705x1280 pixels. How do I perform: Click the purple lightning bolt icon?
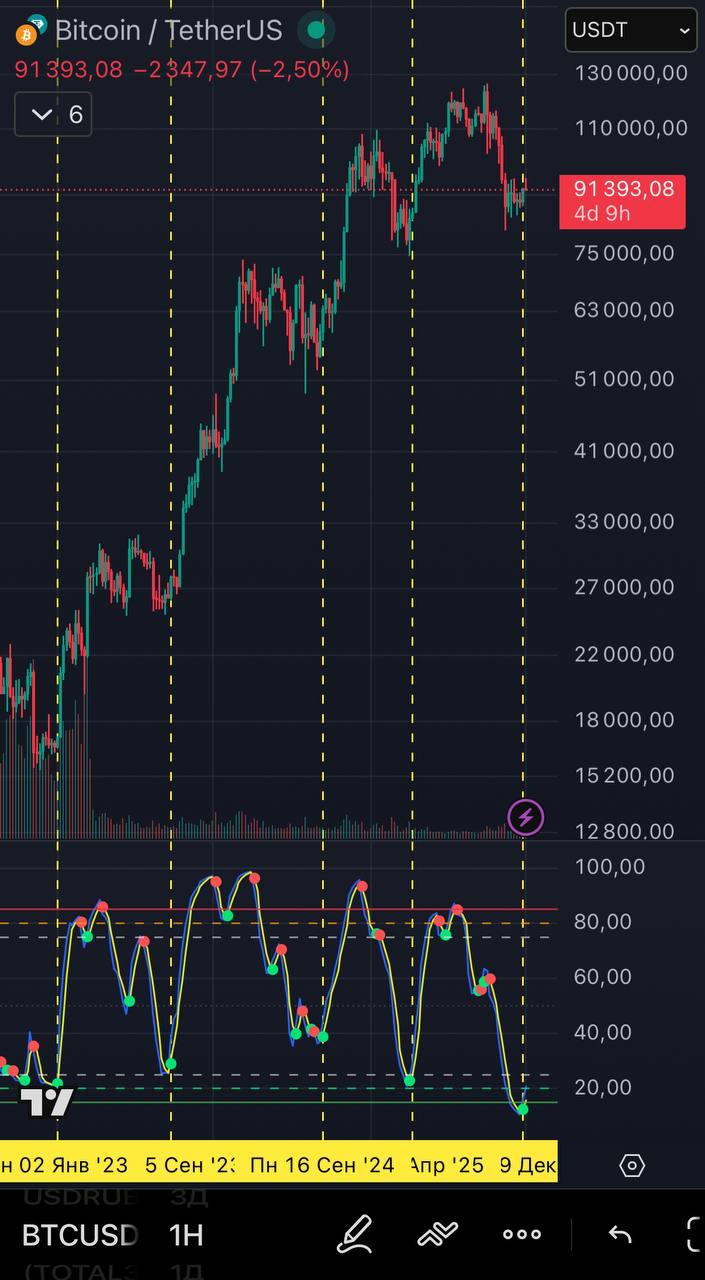tap(526, 817)
